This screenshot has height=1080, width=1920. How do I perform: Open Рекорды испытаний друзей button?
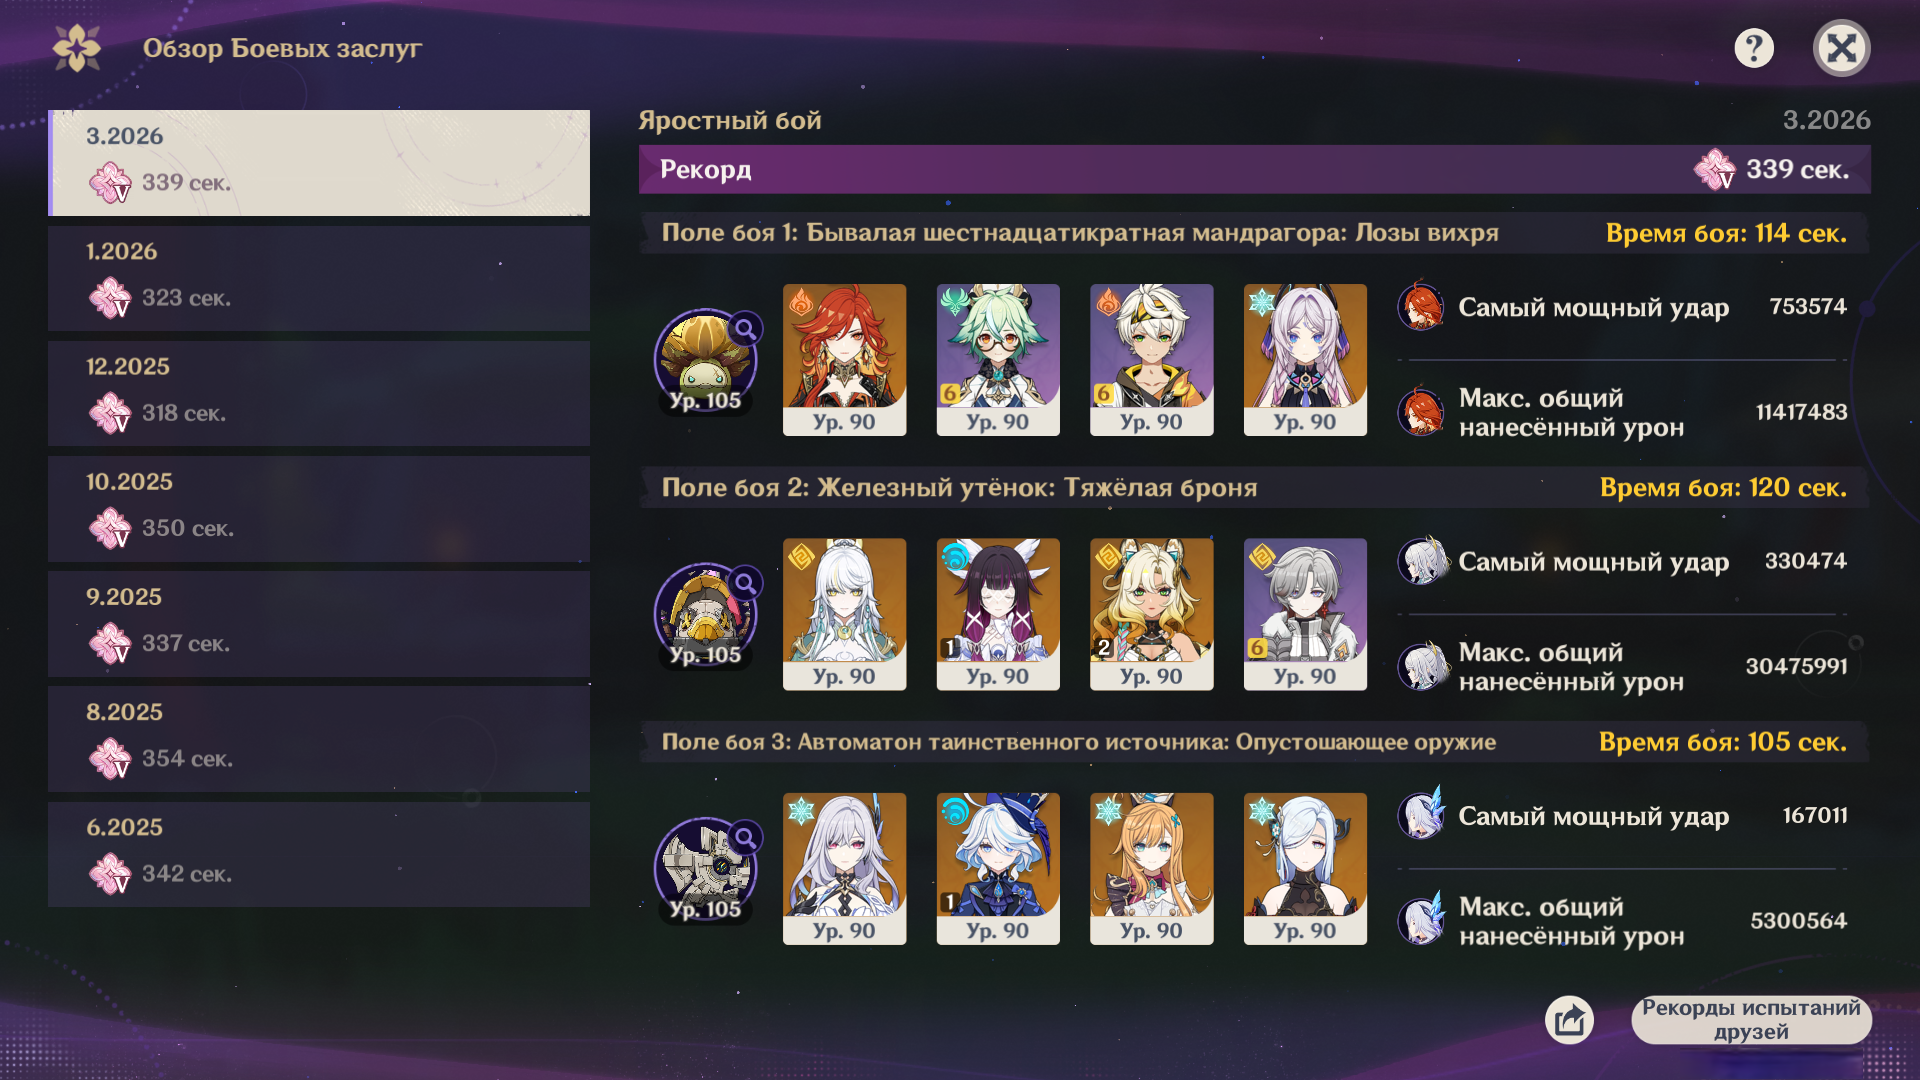coord(1751,1020)
